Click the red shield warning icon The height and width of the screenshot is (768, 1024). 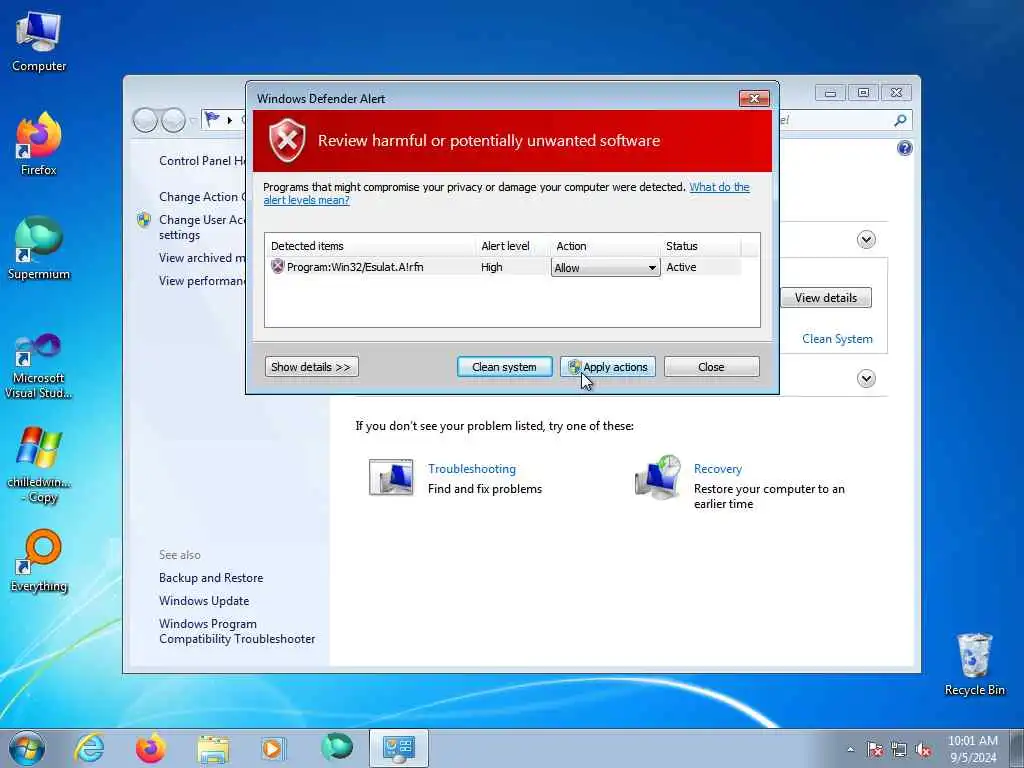pos(287,140)
